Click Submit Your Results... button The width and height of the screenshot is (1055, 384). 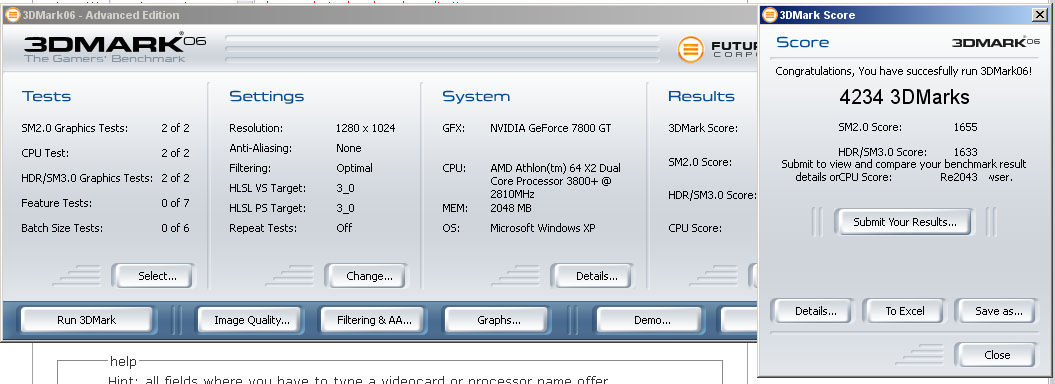point(904,222)
